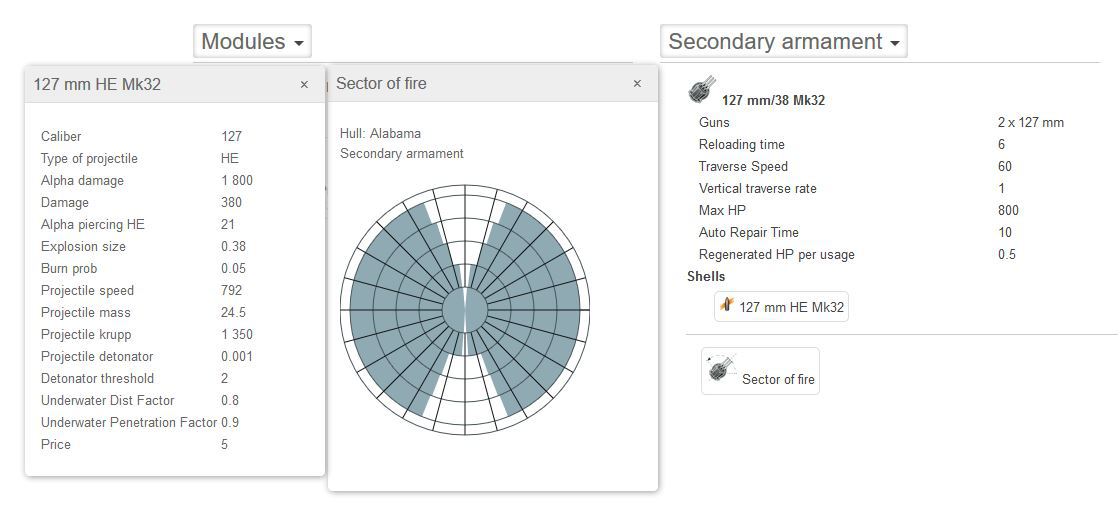Click the center hub of the sector chart
1120x520 pixels.
click(465, 309)
